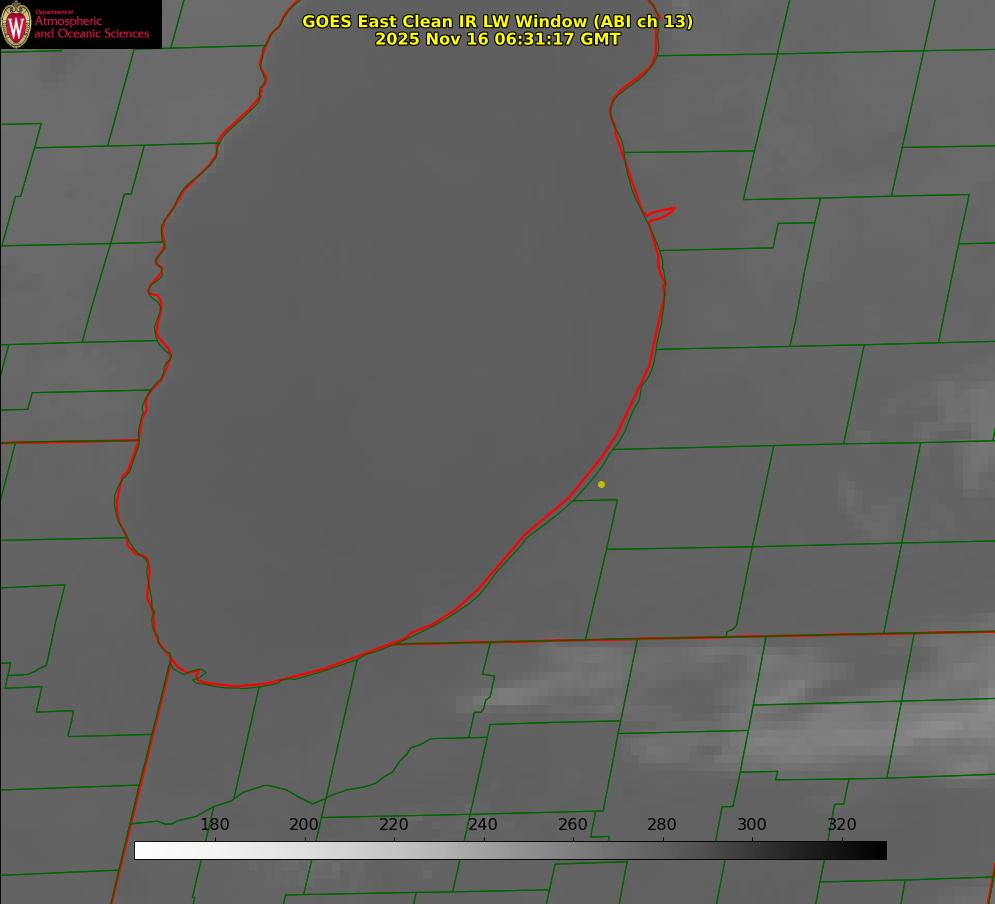Screen dimensions: 995x904
Task: Select the 300 label on the temperature scale
Action: (752, 824)
